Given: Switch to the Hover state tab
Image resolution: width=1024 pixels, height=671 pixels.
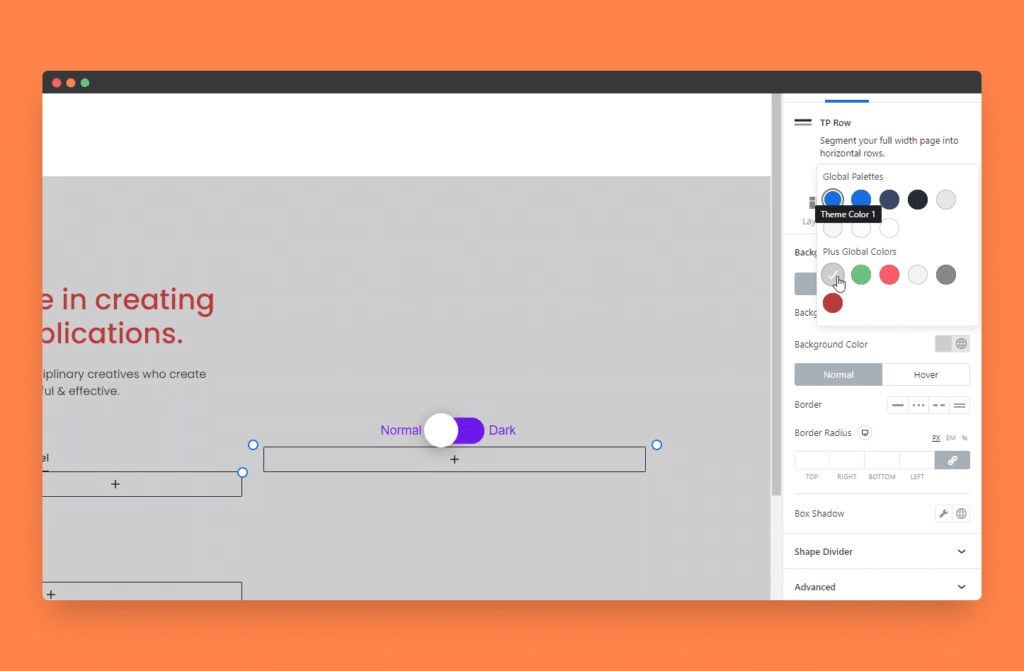Looking at the screenshot, I should click(x=925, y=375).
